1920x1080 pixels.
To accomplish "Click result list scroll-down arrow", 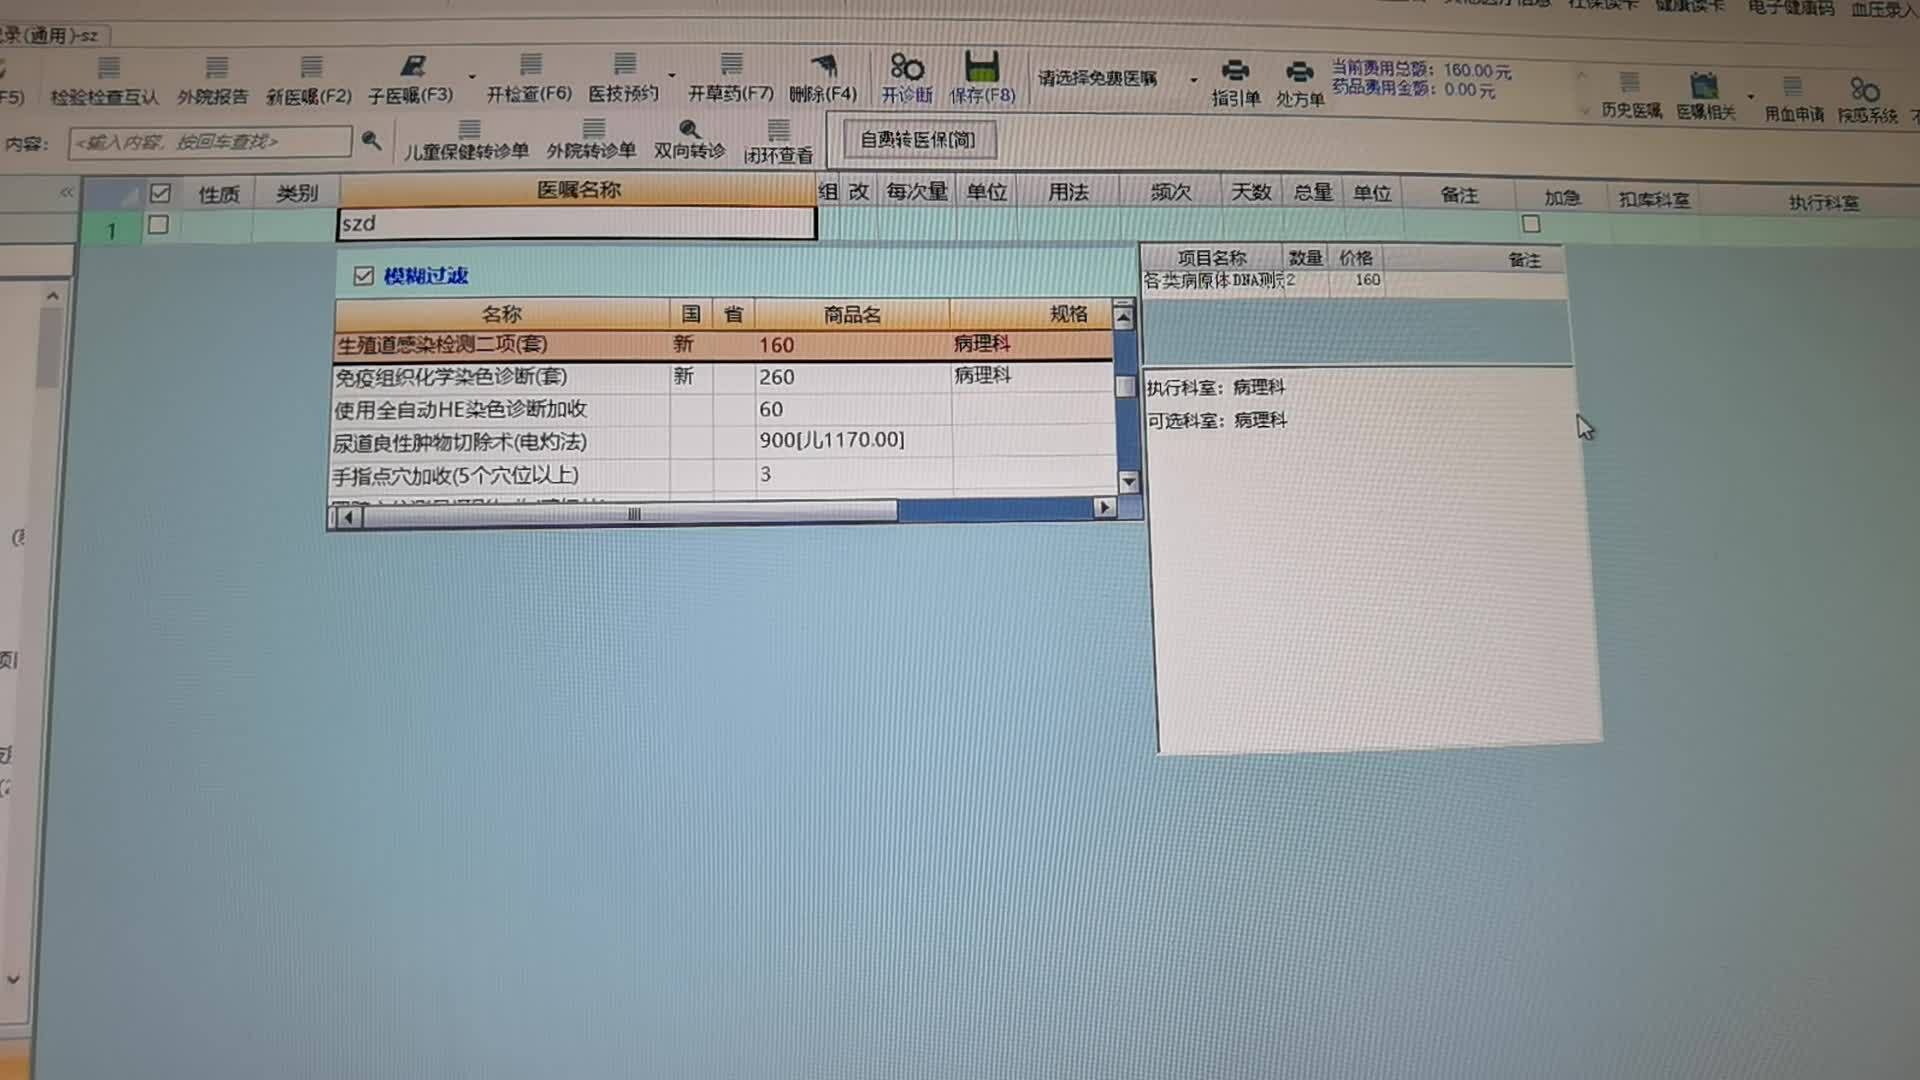I will [1128, 483].
